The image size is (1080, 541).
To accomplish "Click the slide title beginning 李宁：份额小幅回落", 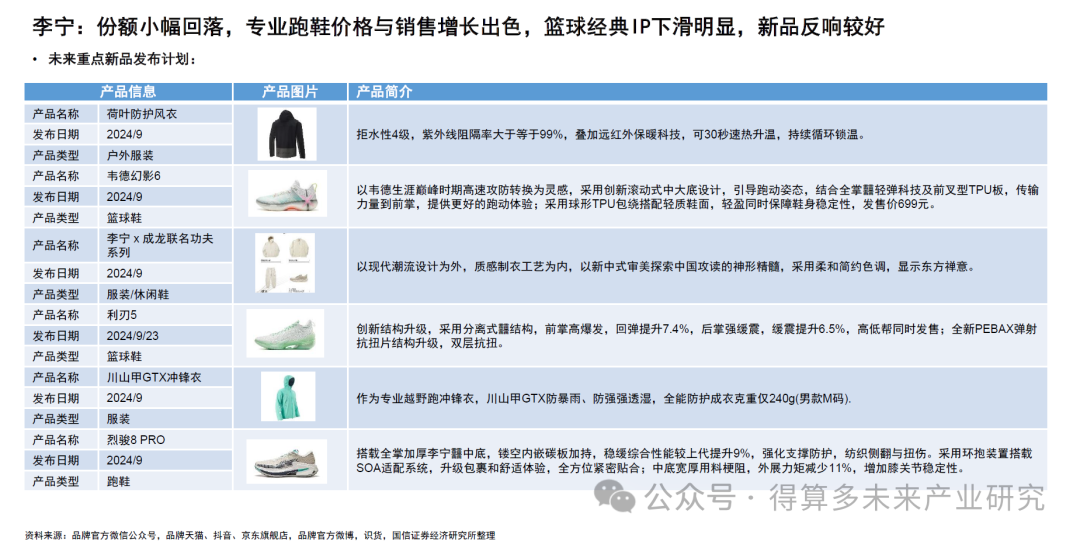I will 458,27.
